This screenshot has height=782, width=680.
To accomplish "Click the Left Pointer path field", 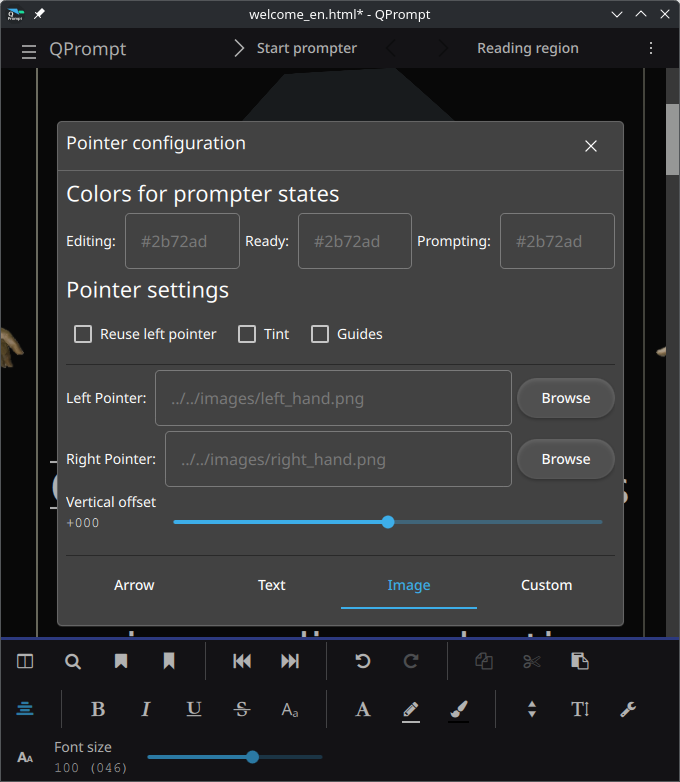I will (333, 398).
